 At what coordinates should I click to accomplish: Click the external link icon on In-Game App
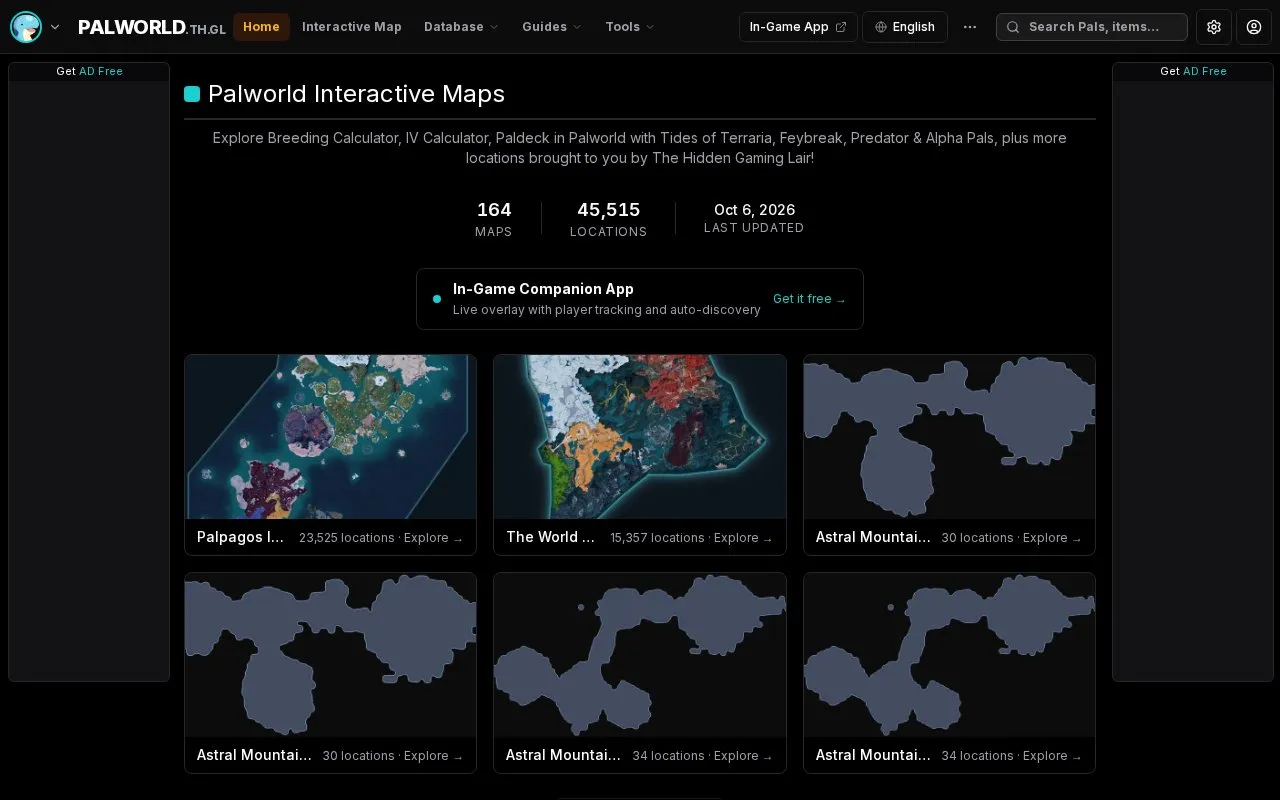841,27
